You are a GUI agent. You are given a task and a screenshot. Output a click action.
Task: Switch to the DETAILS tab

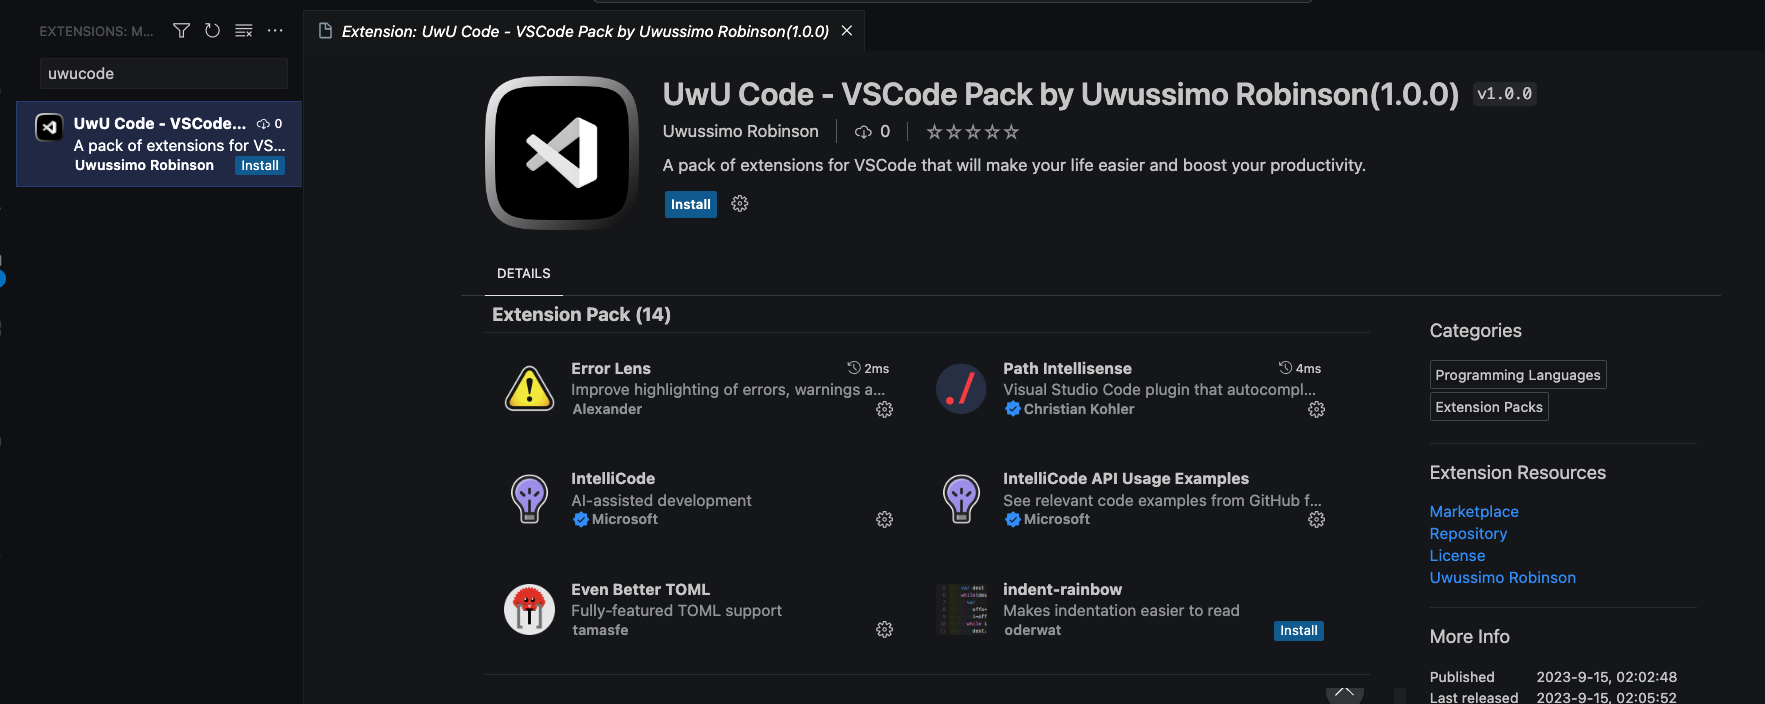point(523,273)
